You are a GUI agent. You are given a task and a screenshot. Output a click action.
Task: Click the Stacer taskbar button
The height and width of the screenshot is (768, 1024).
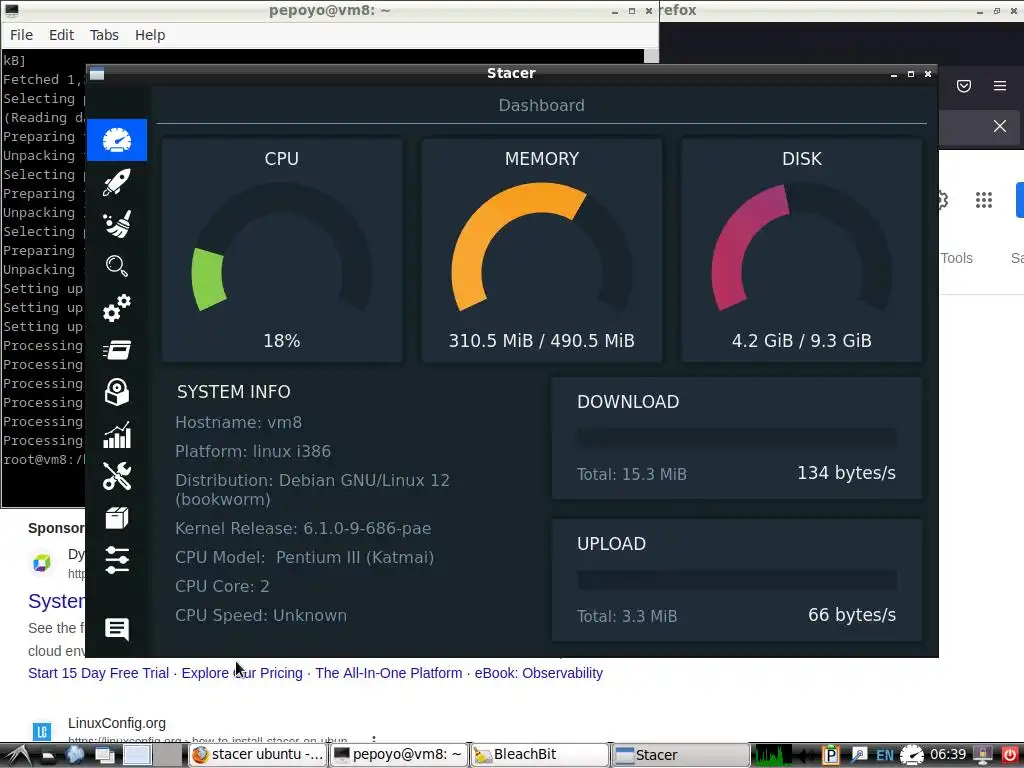coord(680,755)
